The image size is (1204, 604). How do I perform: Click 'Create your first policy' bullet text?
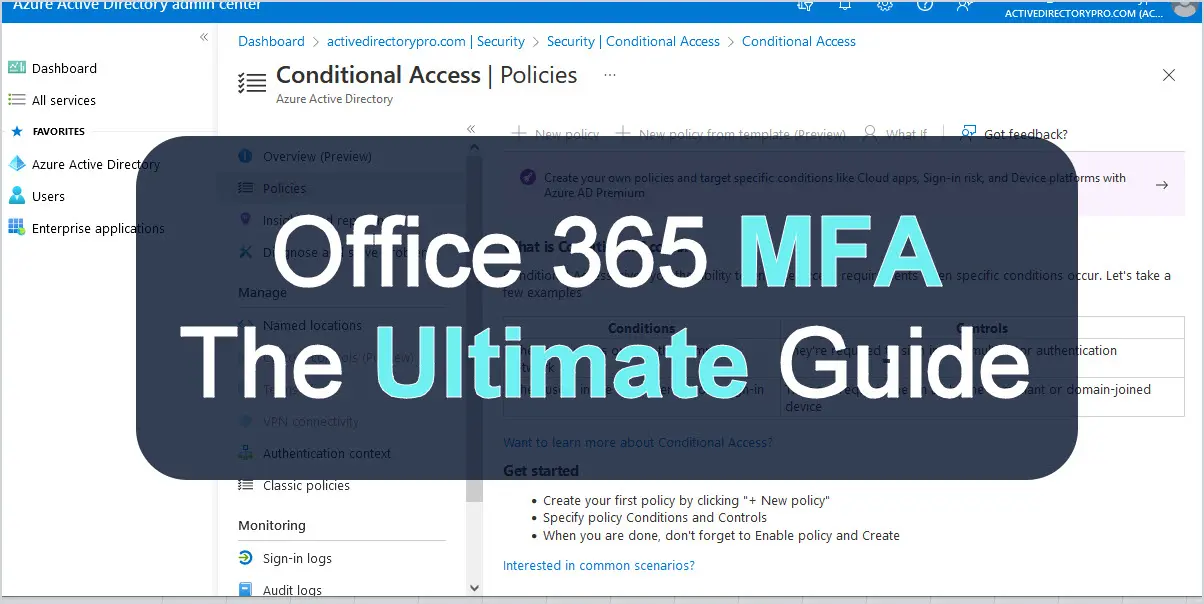(686, 500)
